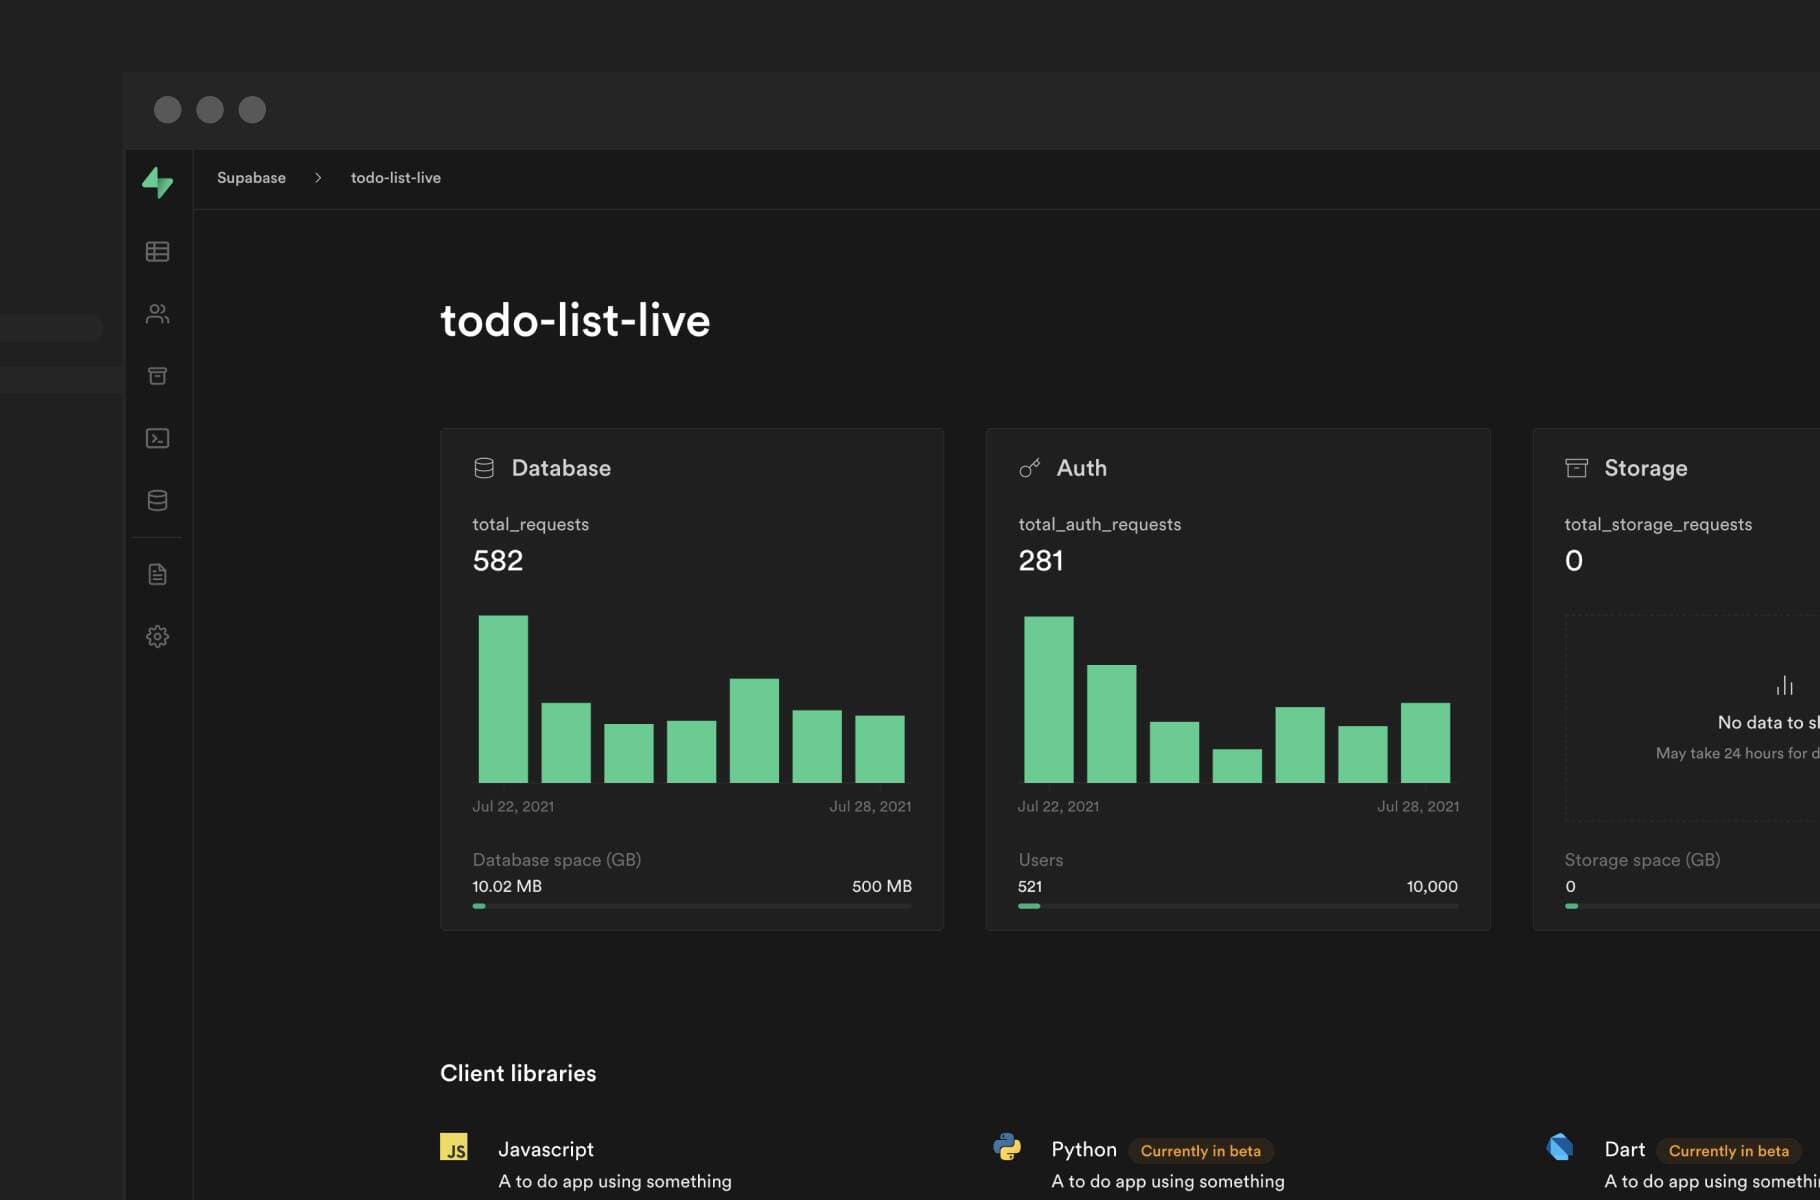
Task: Click the key icon next to Auth
Action: point(1029,467)
